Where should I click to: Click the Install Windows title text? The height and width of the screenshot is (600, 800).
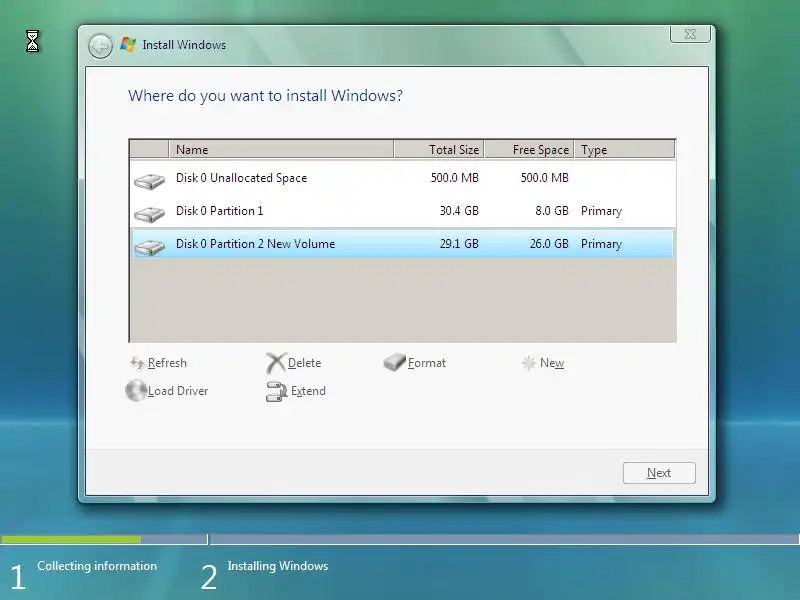pos(184,45)
